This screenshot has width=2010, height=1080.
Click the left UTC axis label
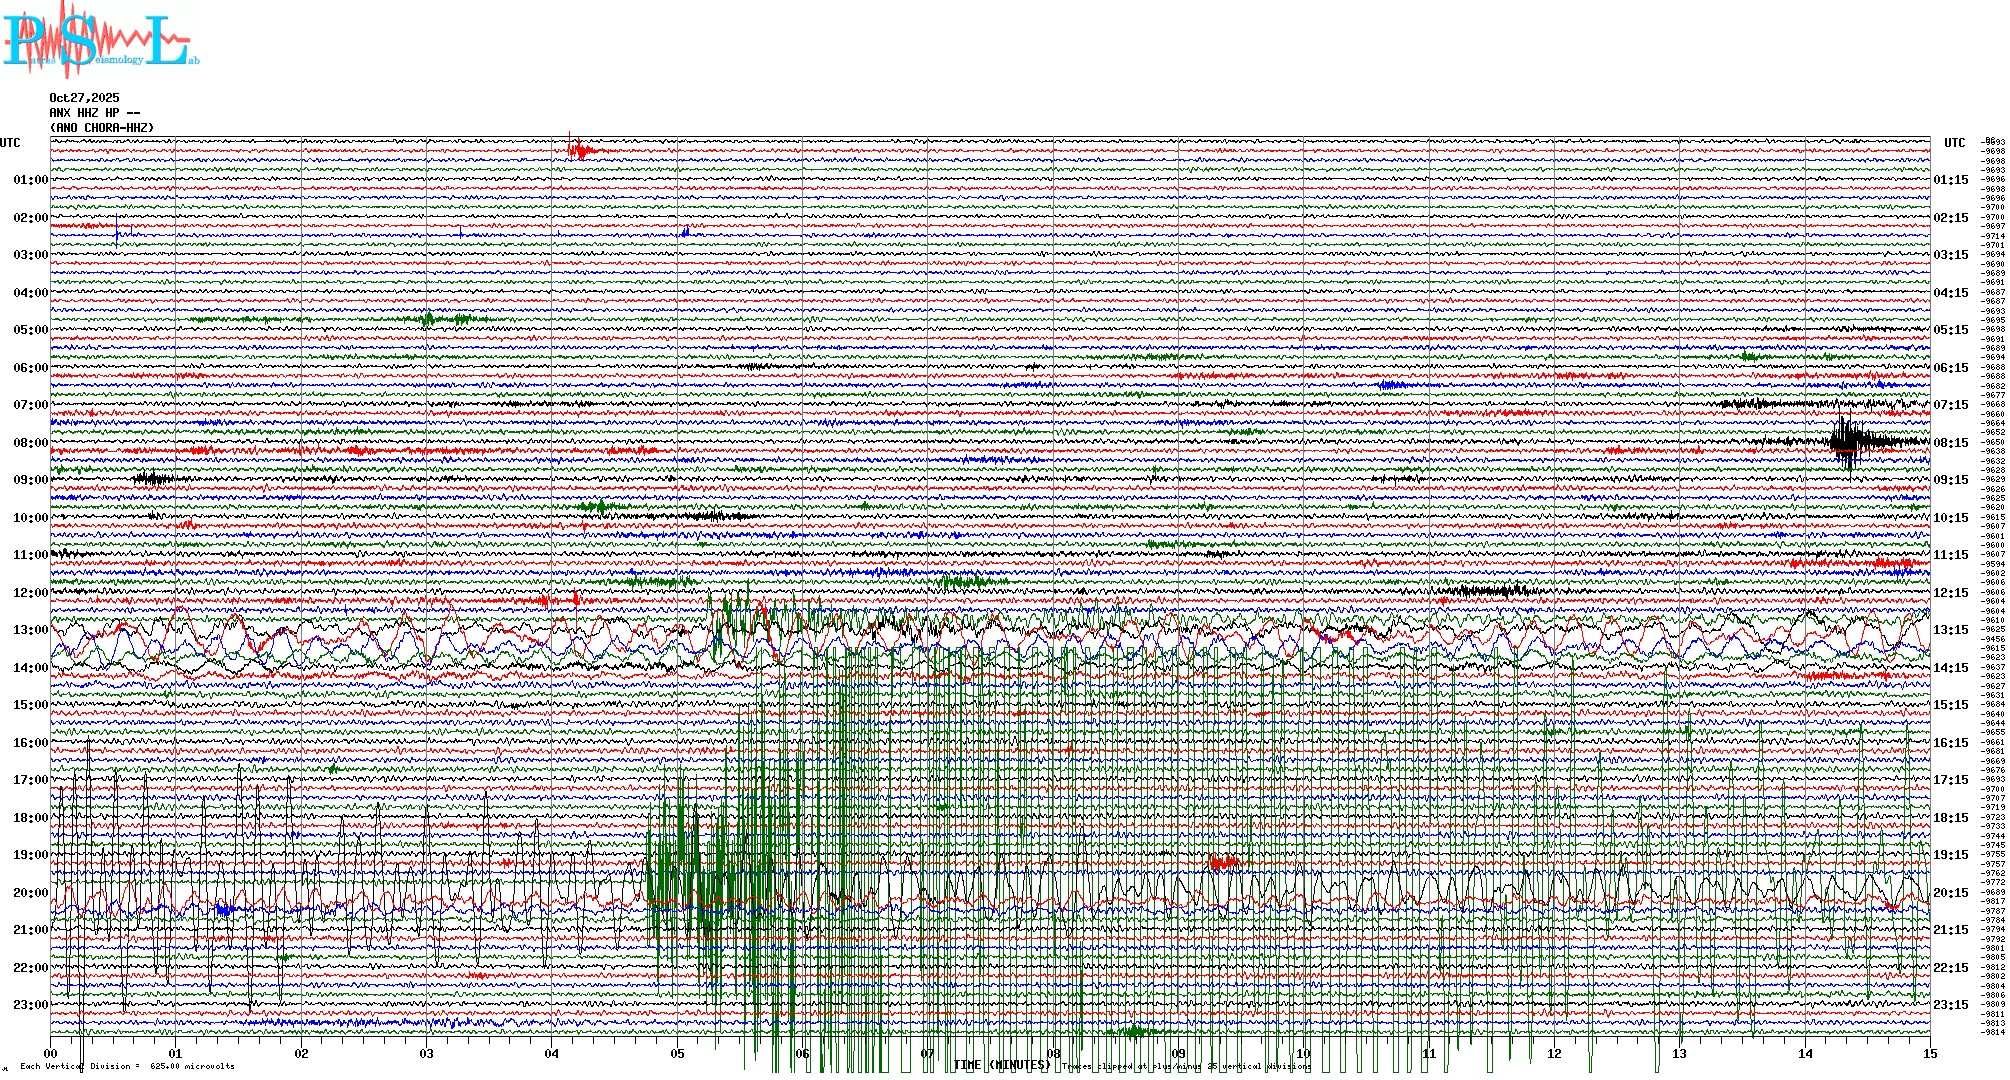click(x=10, y=143)
